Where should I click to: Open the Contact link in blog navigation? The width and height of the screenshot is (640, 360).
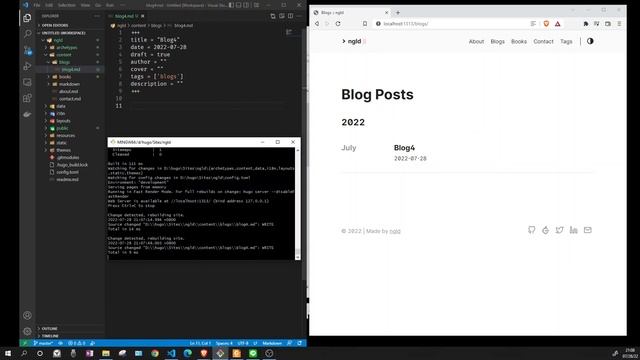543,41
